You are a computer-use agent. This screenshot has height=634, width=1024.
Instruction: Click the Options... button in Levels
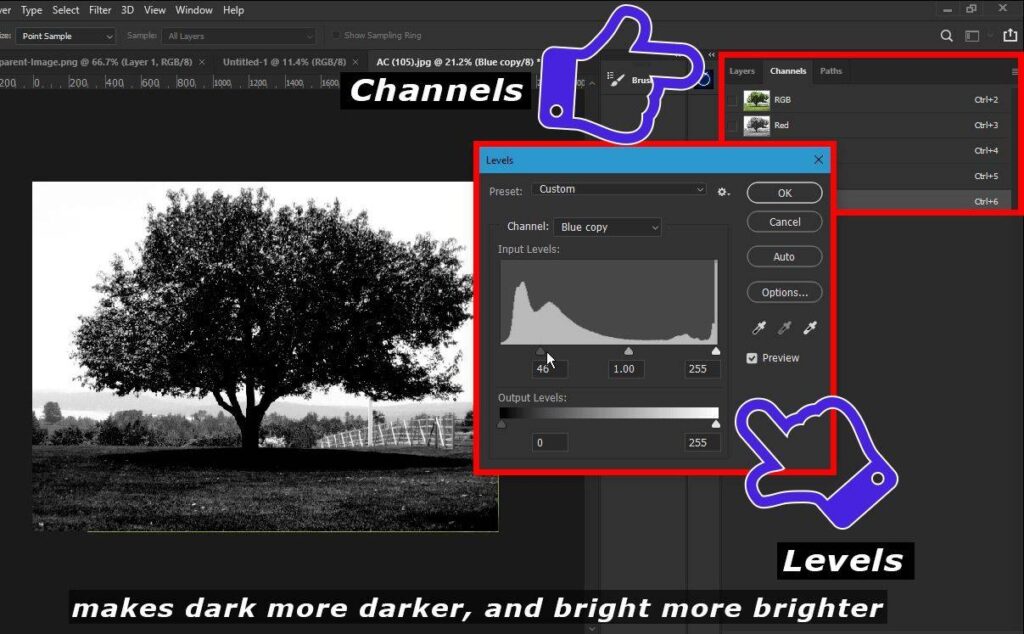[784, 293]
